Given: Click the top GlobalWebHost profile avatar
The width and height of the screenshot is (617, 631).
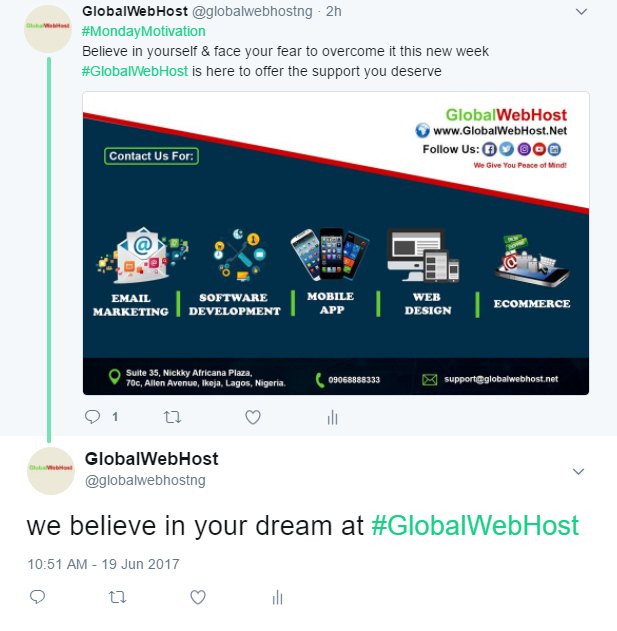Looking at the screenshot, I should 48,29.
